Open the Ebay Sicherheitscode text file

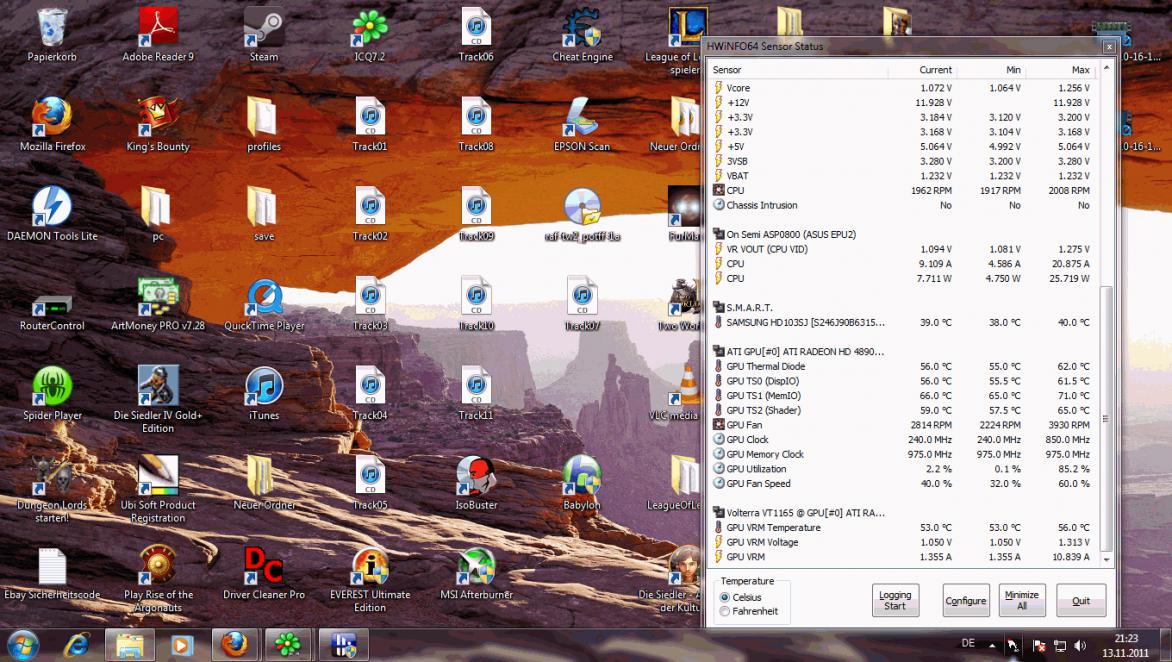click(x=52, y=572)
